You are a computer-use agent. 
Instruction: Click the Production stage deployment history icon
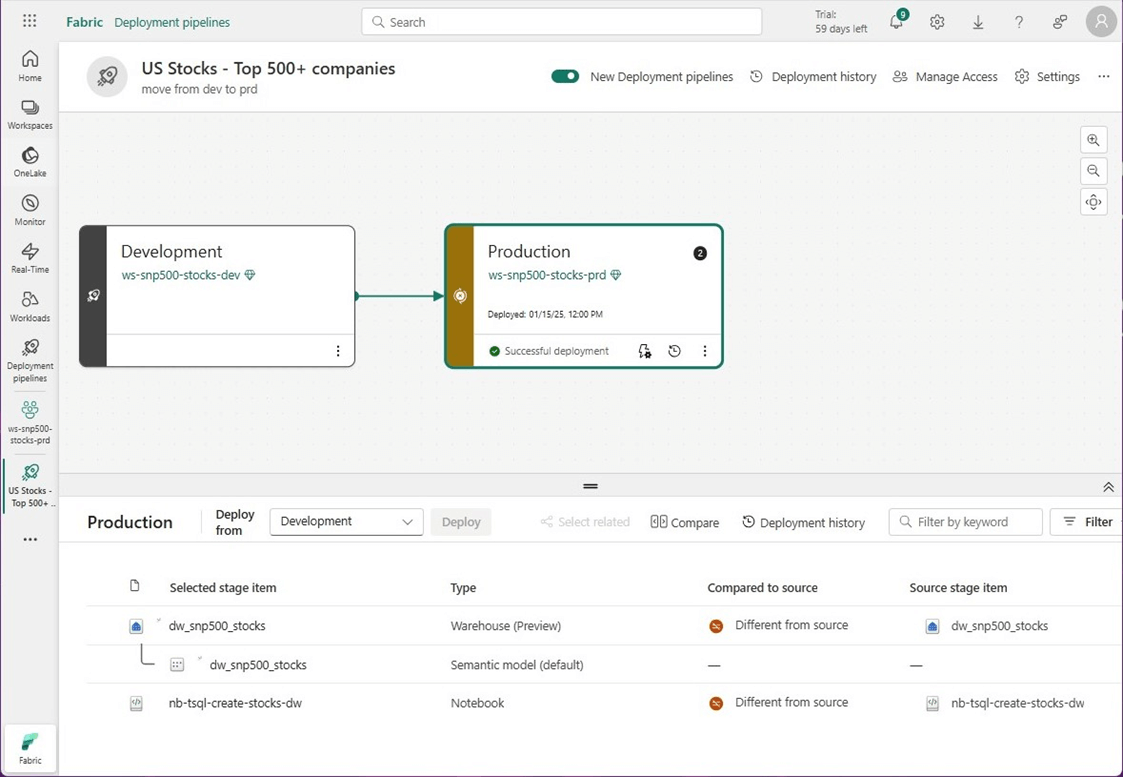click(675, 351)
